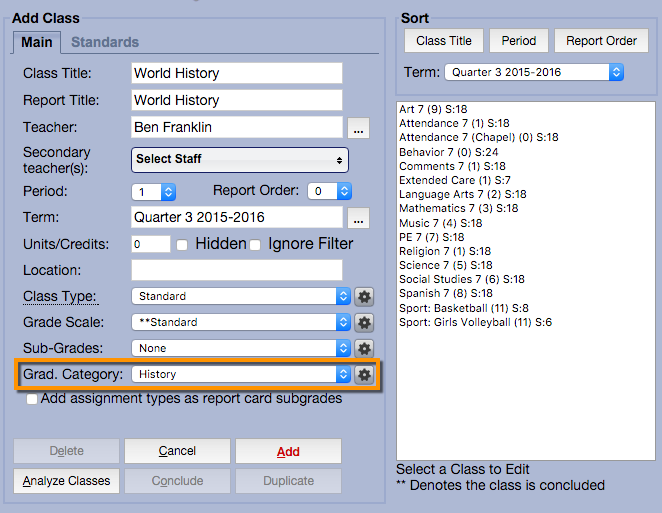
Task: Open the Term ellipsis browse button
Action: (359, 219)
